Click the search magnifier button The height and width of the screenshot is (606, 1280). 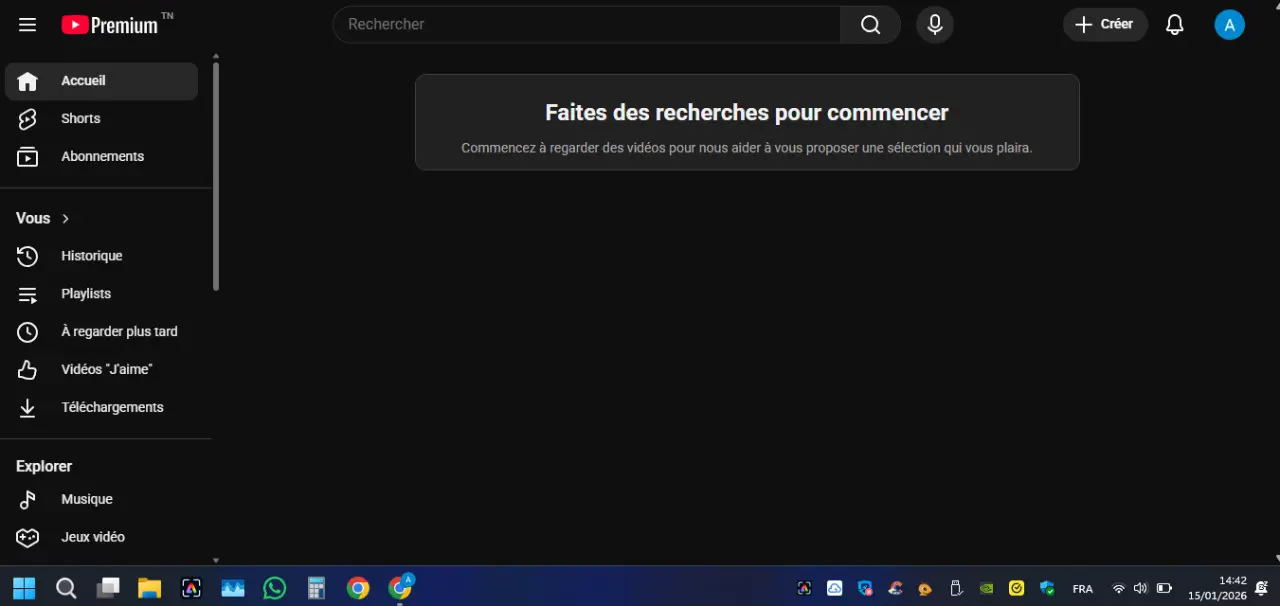pos(871,24)
